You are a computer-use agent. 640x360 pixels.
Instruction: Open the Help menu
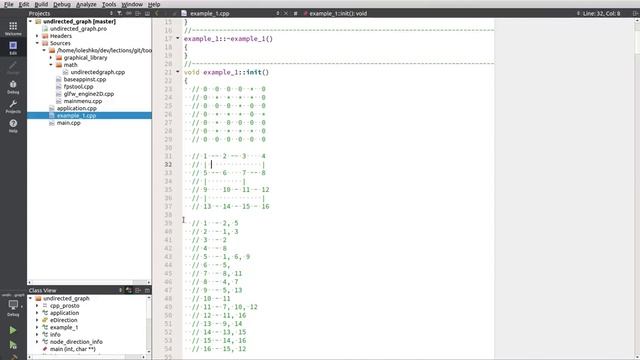153,4
